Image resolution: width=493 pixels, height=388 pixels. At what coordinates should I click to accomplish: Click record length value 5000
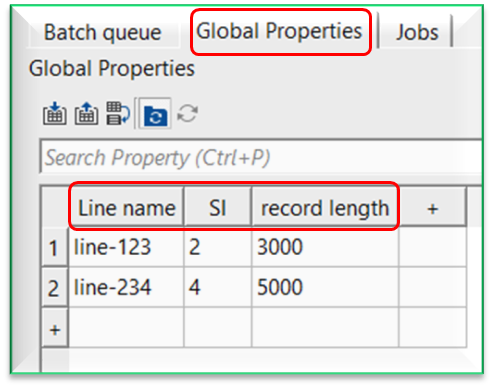325,287
